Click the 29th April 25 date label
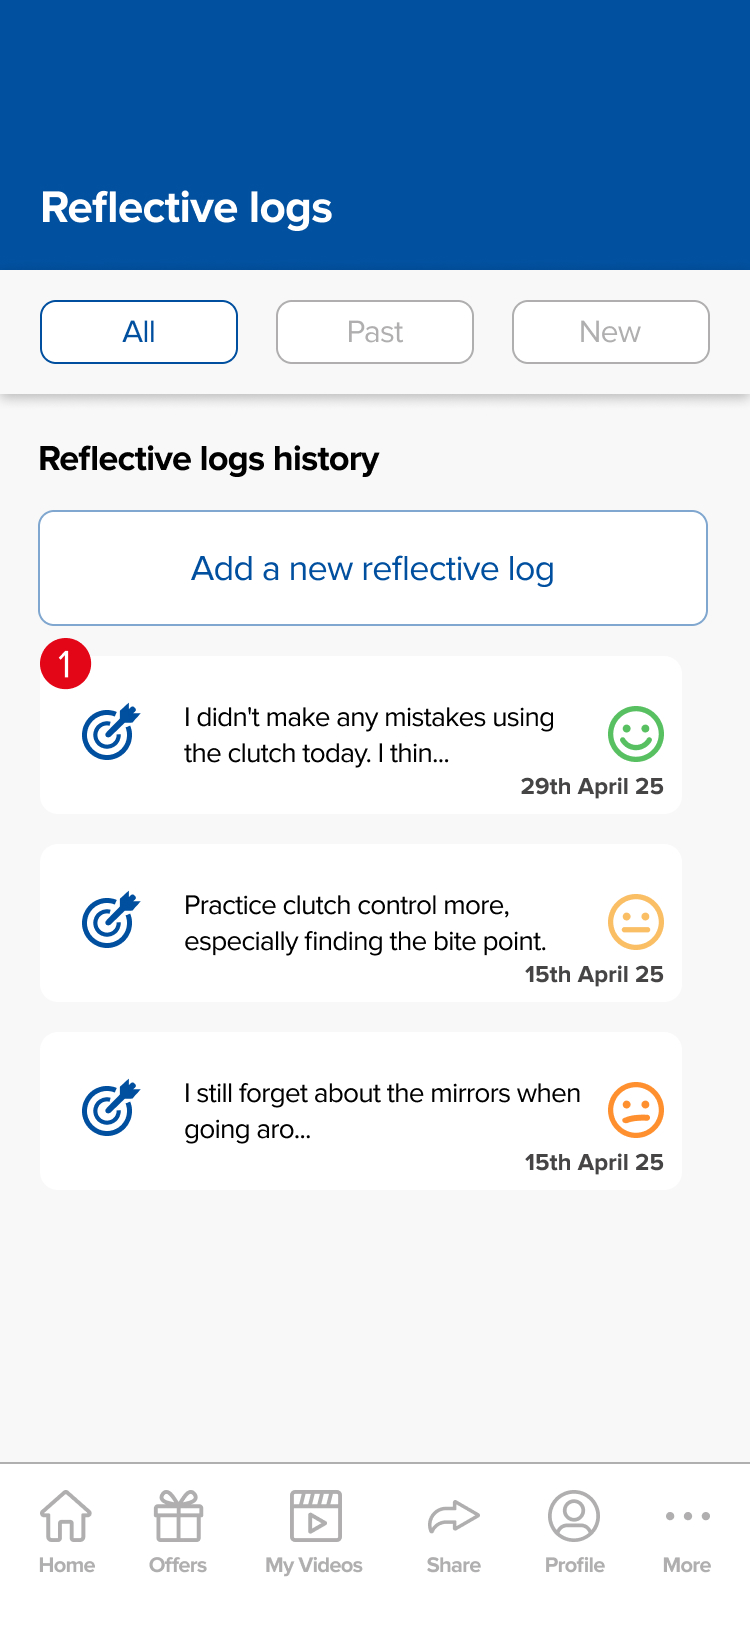The image size is (750, 1628). (592, 786)
